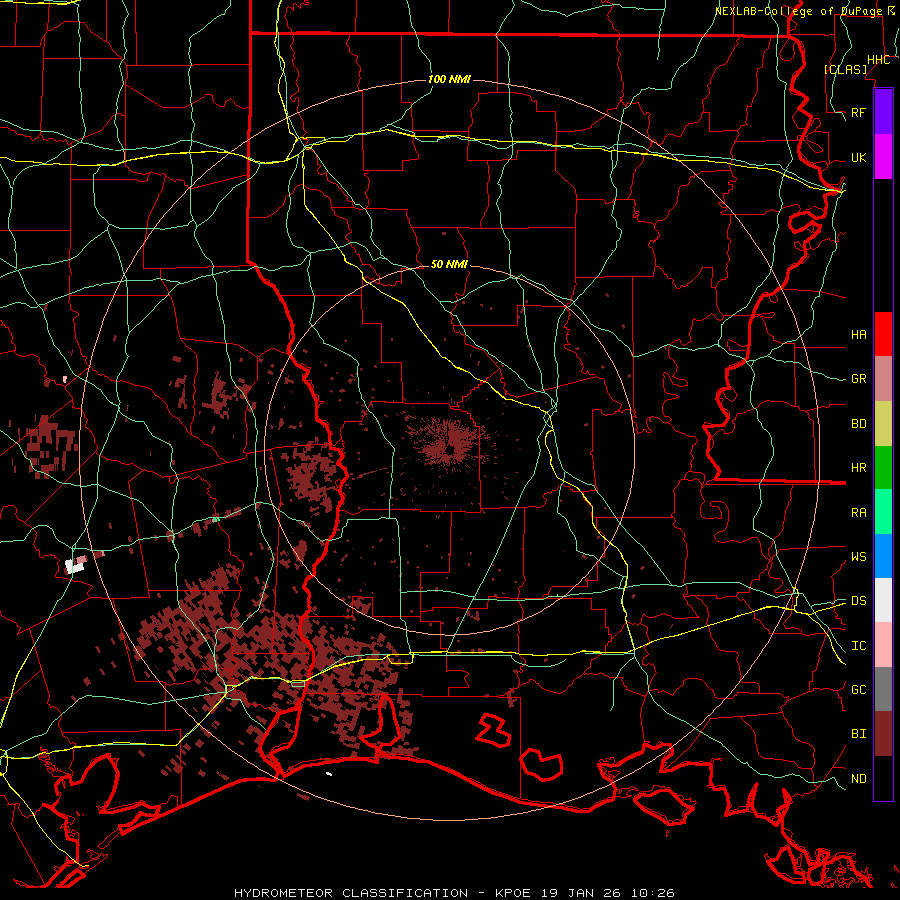Click the WS legend label
This screenshot has width=900, height=900.
(x=859, y=557)
